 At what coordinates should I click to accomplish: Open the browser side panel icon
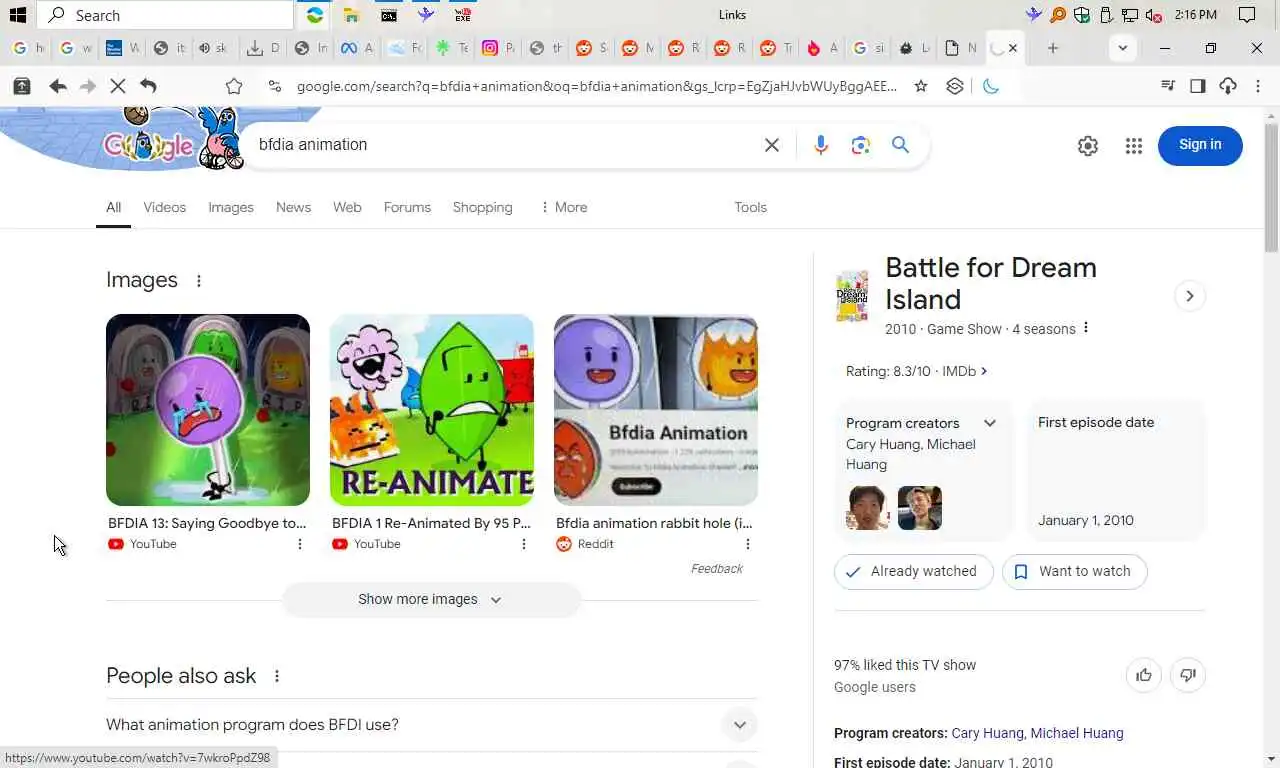coord(1198,87)
